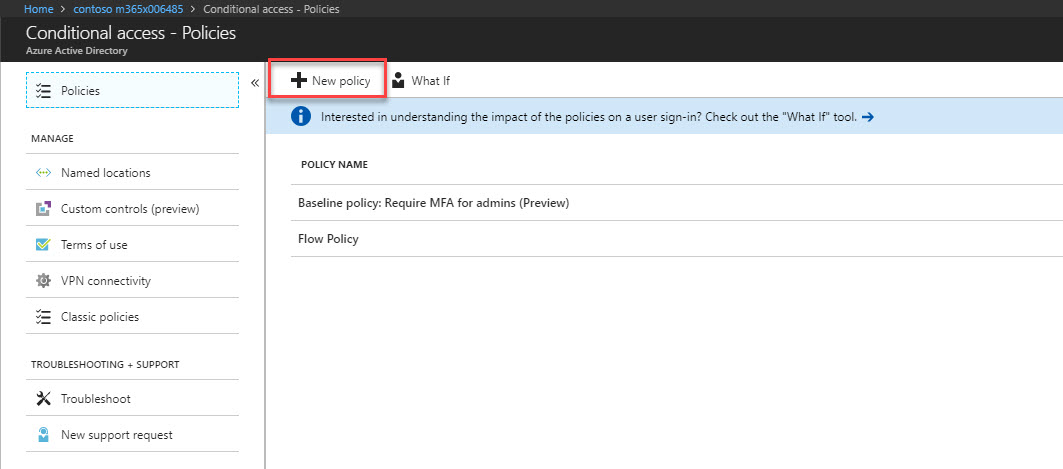Click the What If person icon
This screenshot has width=1063, height=469.
(x=399, y=81)
